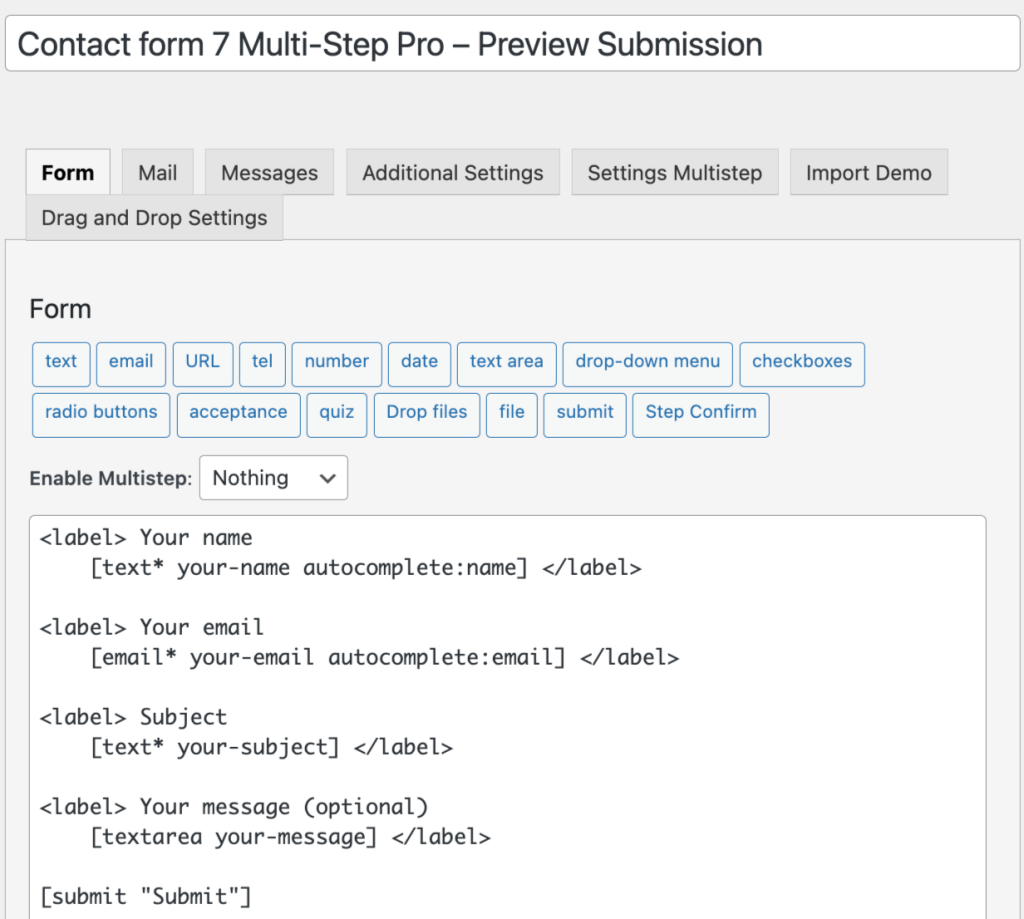Open the Settings Multistep tab

tap(674, 172)
